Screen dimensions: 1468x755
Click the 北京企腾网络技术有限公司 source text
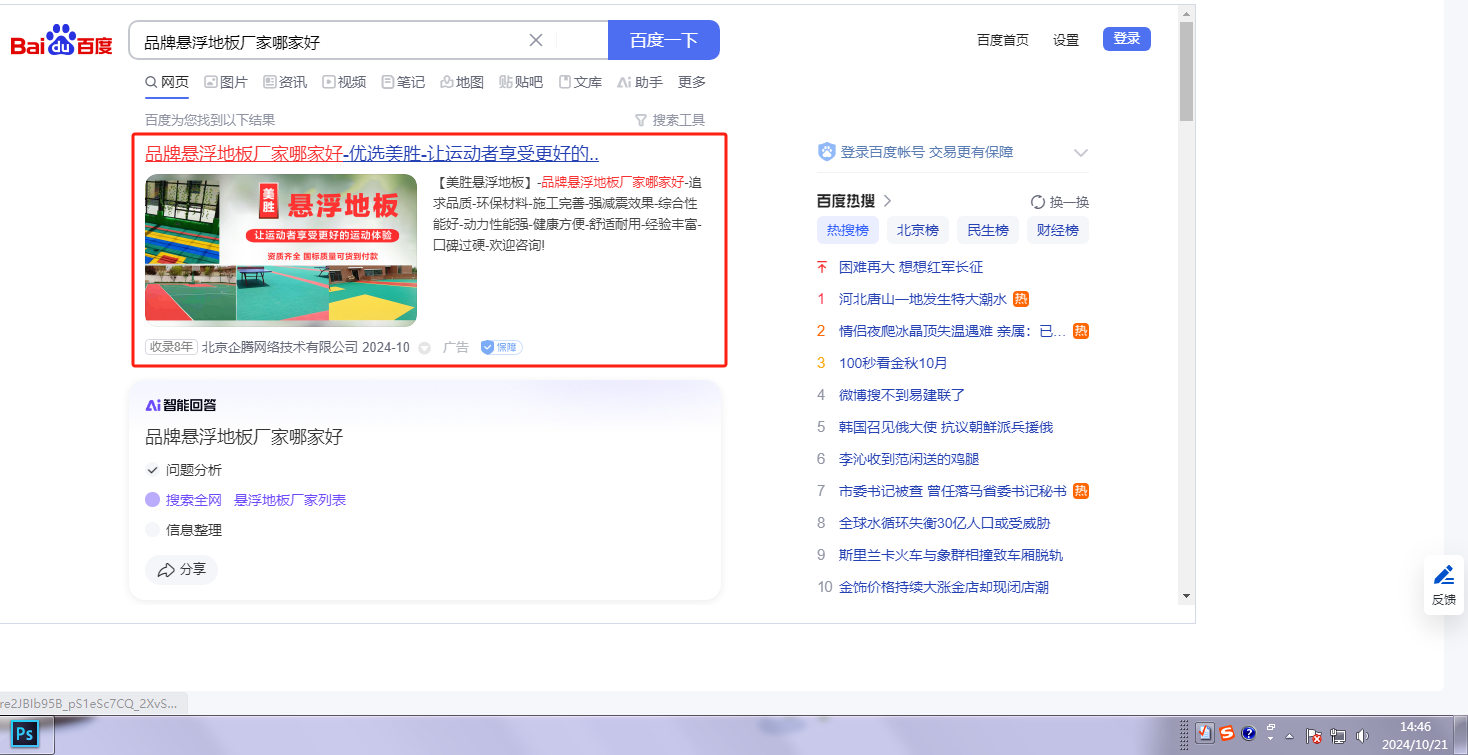point(280,347)
